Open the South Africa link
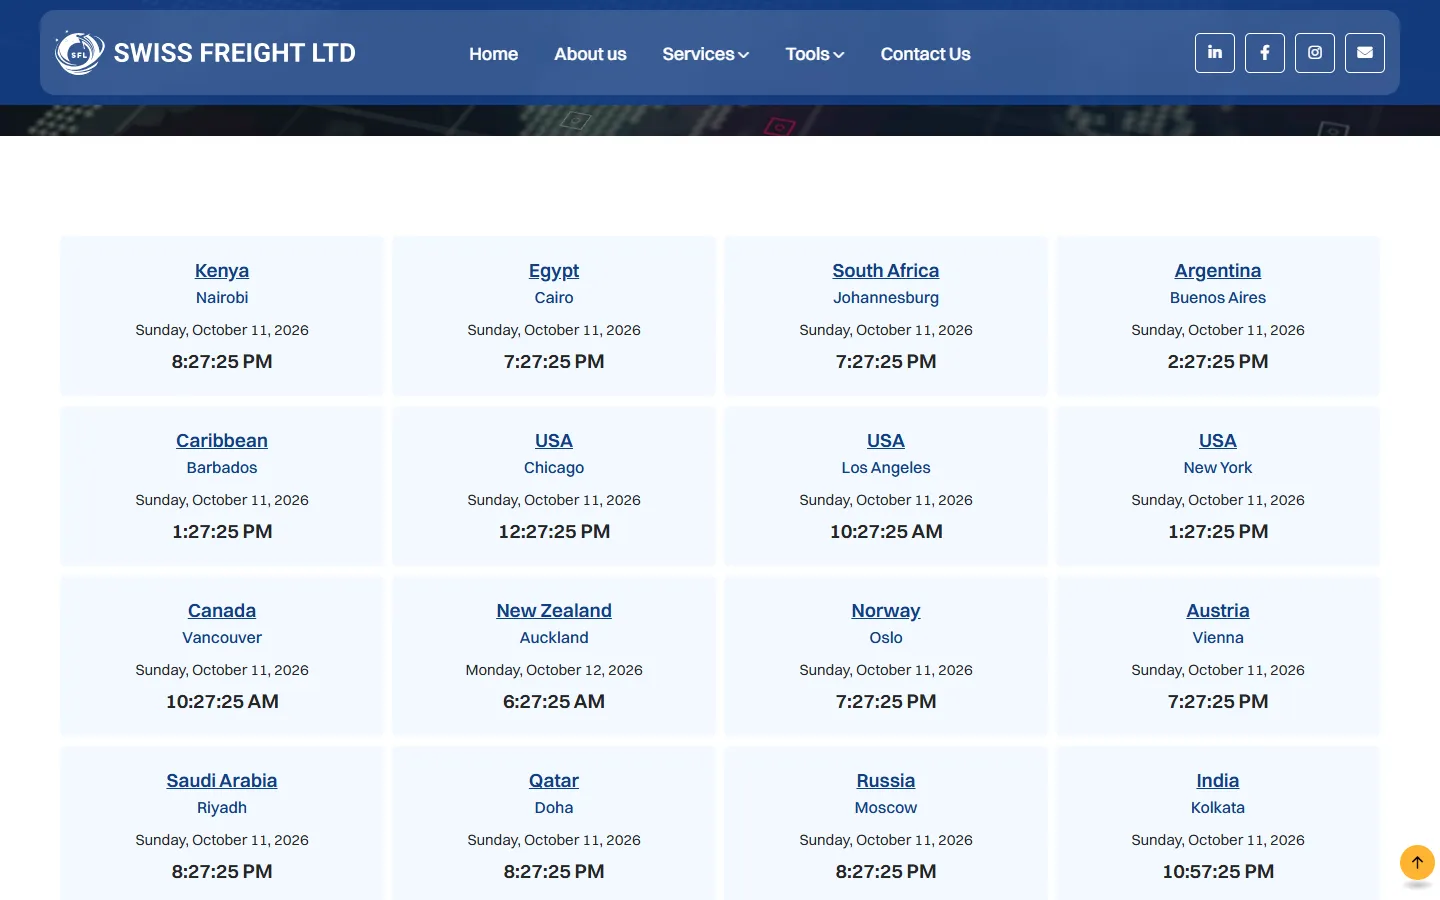 click(x=886, y=271)
